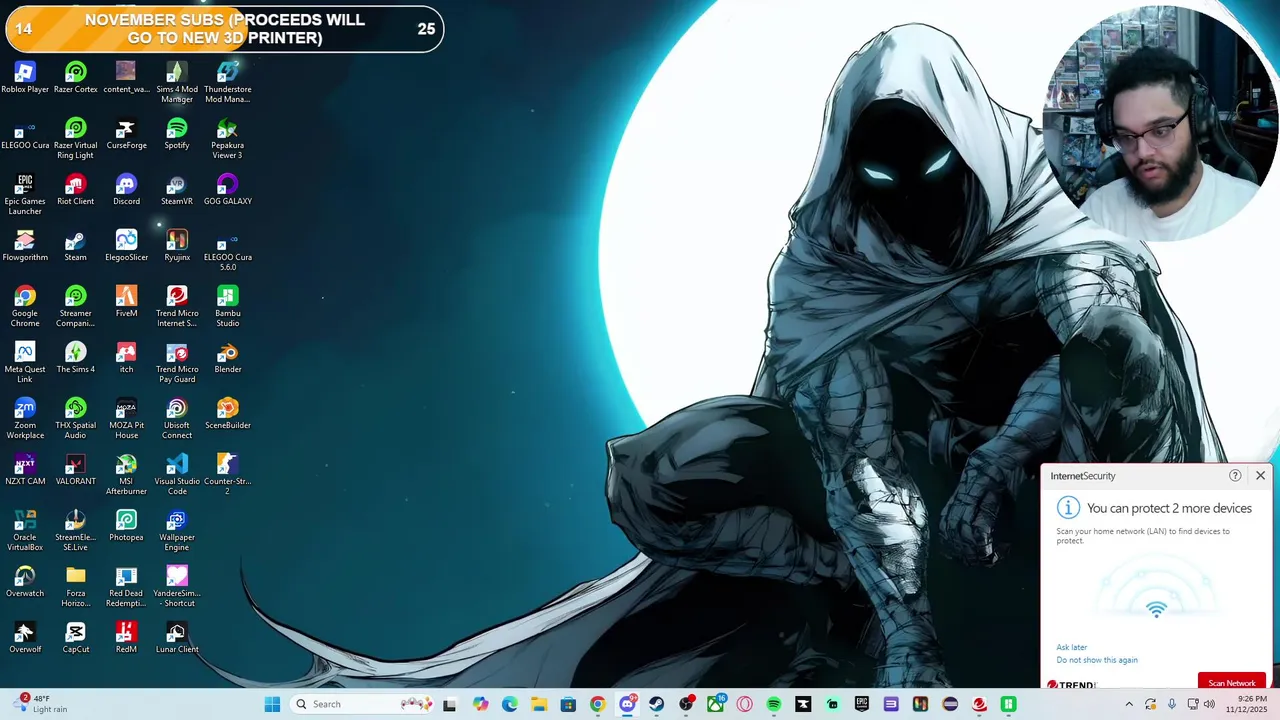Viewport: 1280px width, 720px height.
Task: Open Opera GX from the taskbar
Action: tap(745, 704)
